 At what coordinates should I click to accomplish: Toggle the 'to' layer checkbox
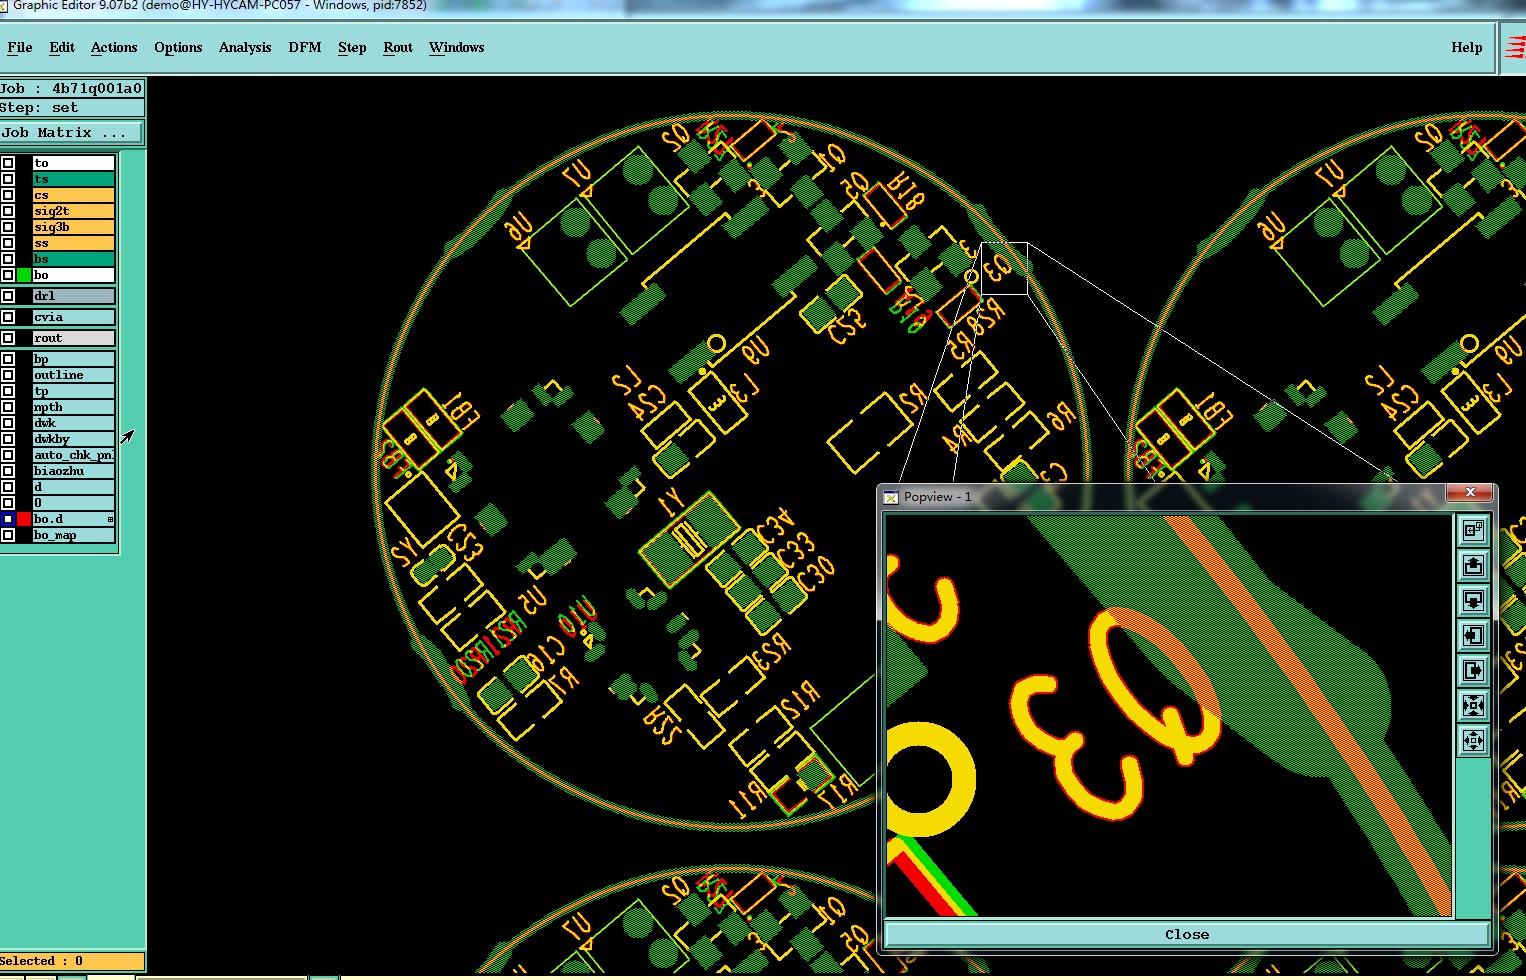(x=8, y=163)
